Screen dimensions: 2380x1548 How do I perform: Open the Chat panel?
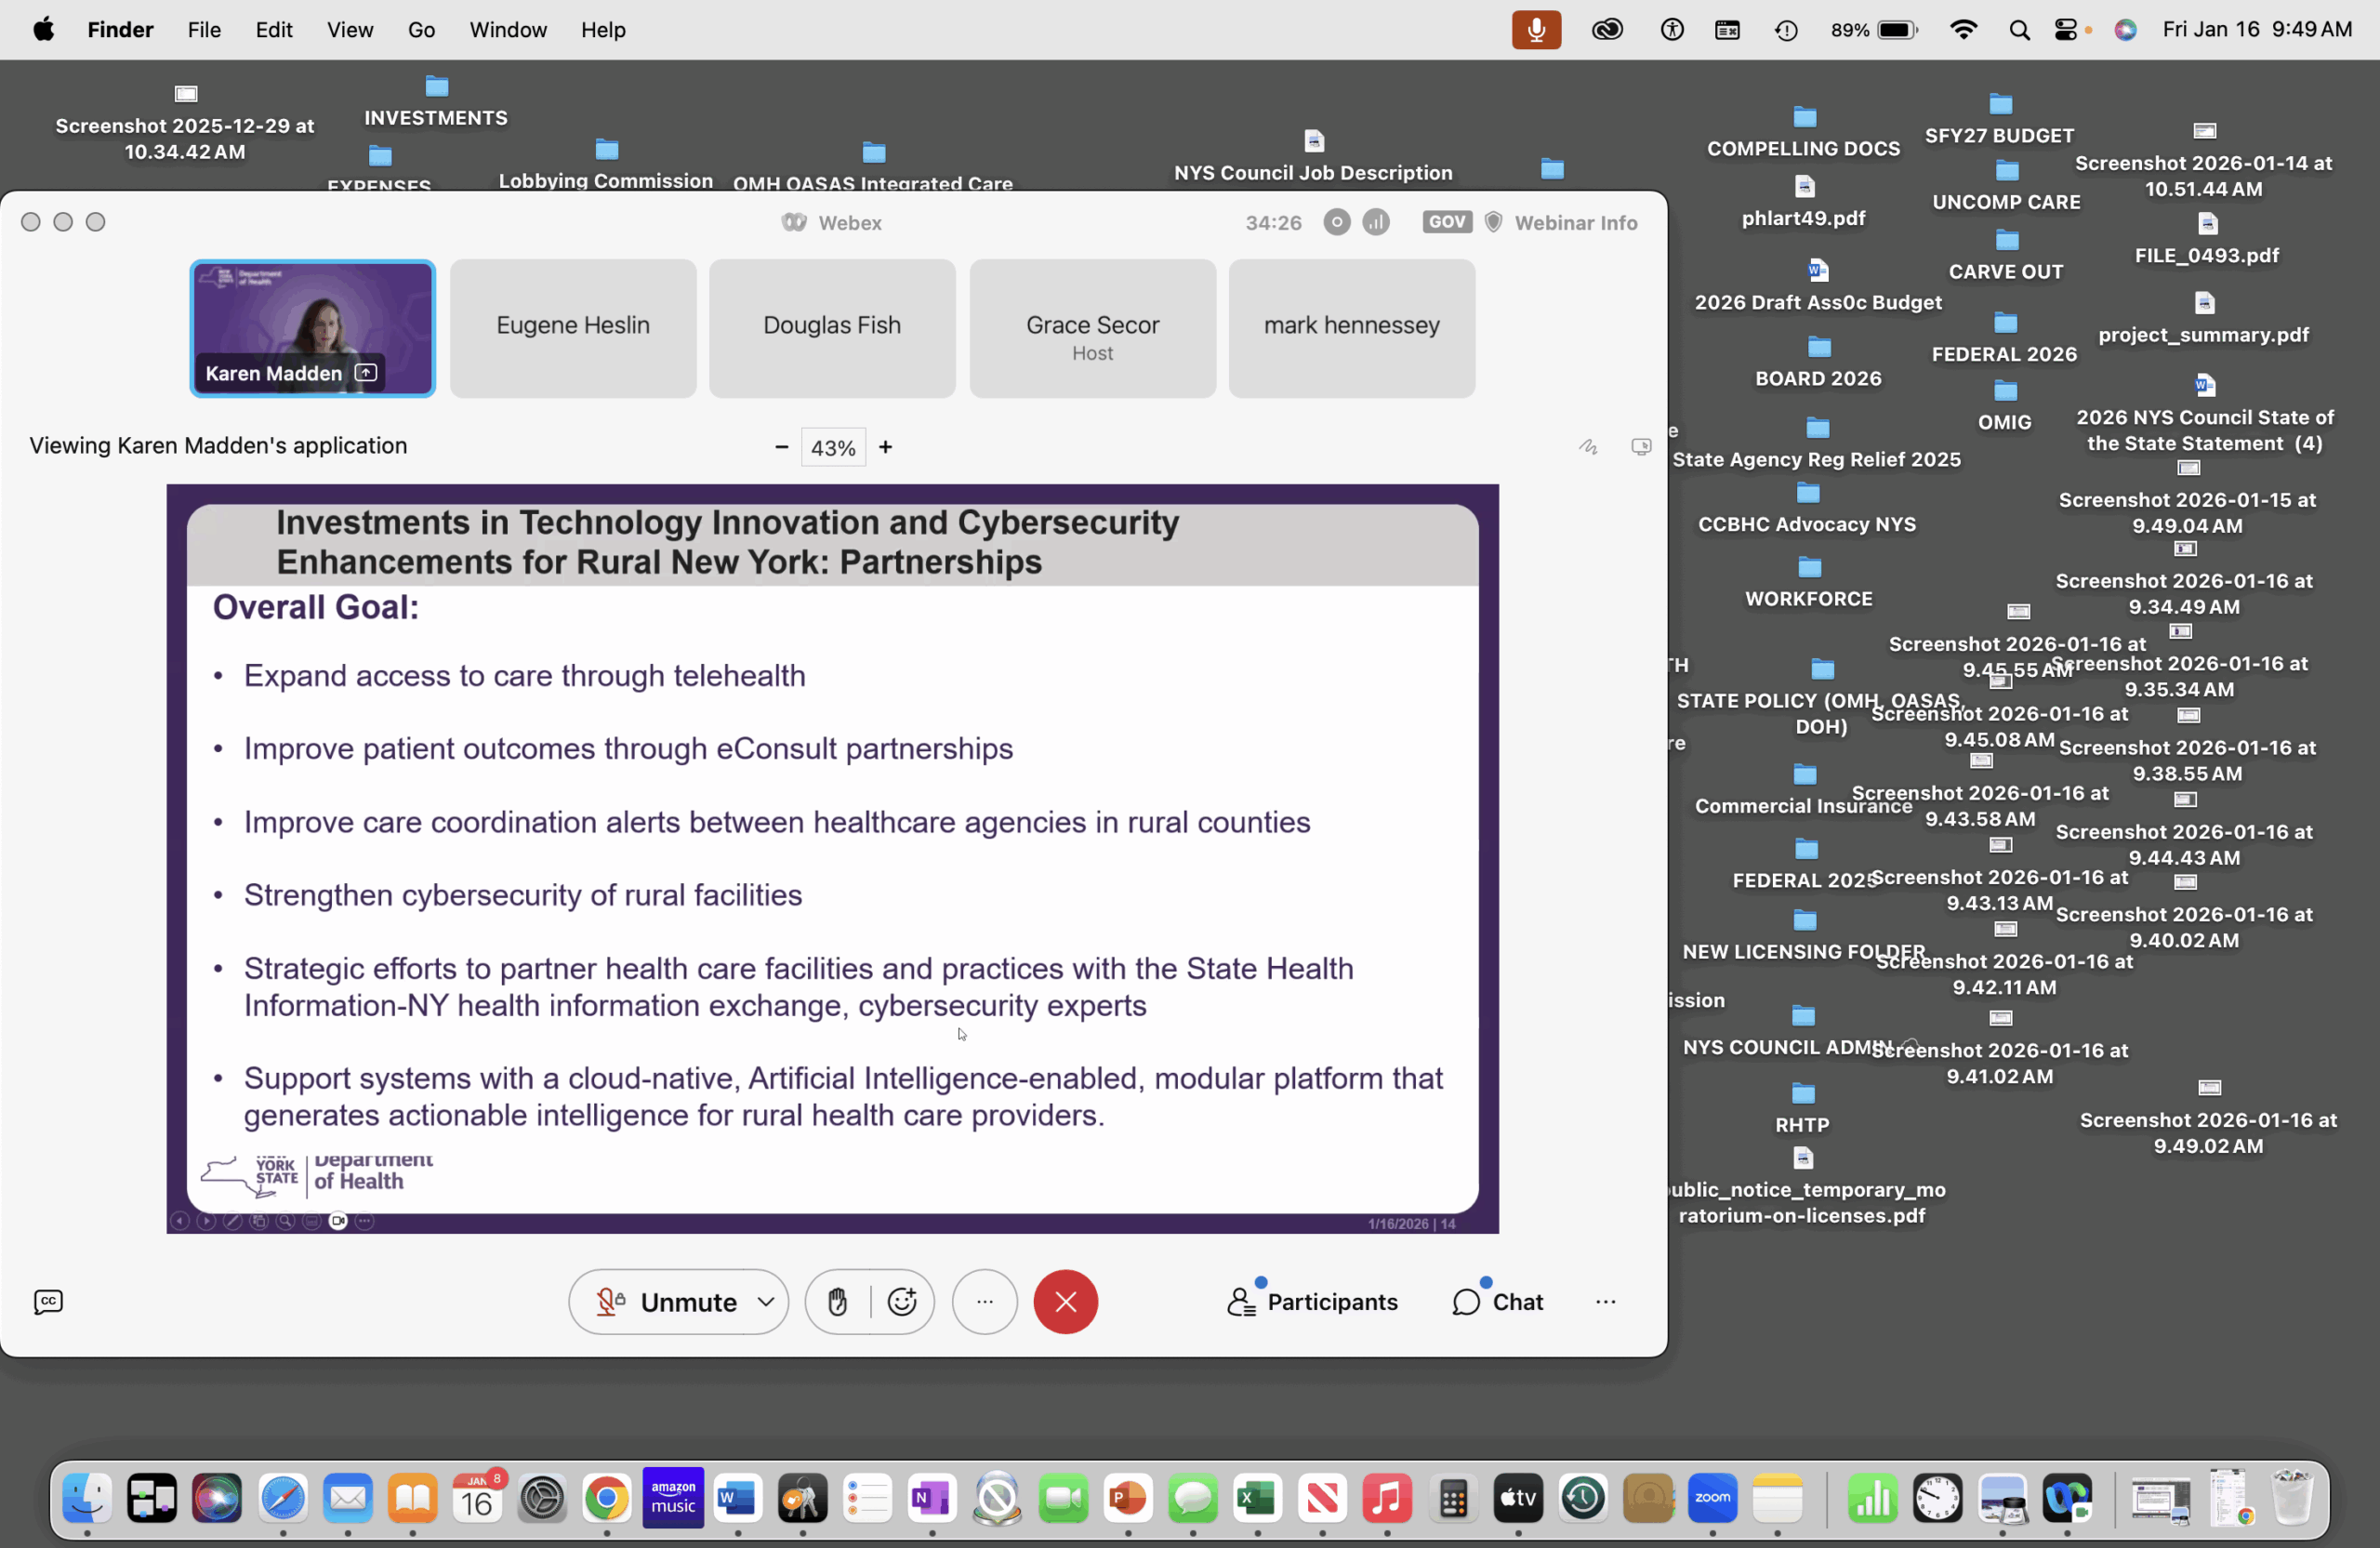(1497, 1301)
